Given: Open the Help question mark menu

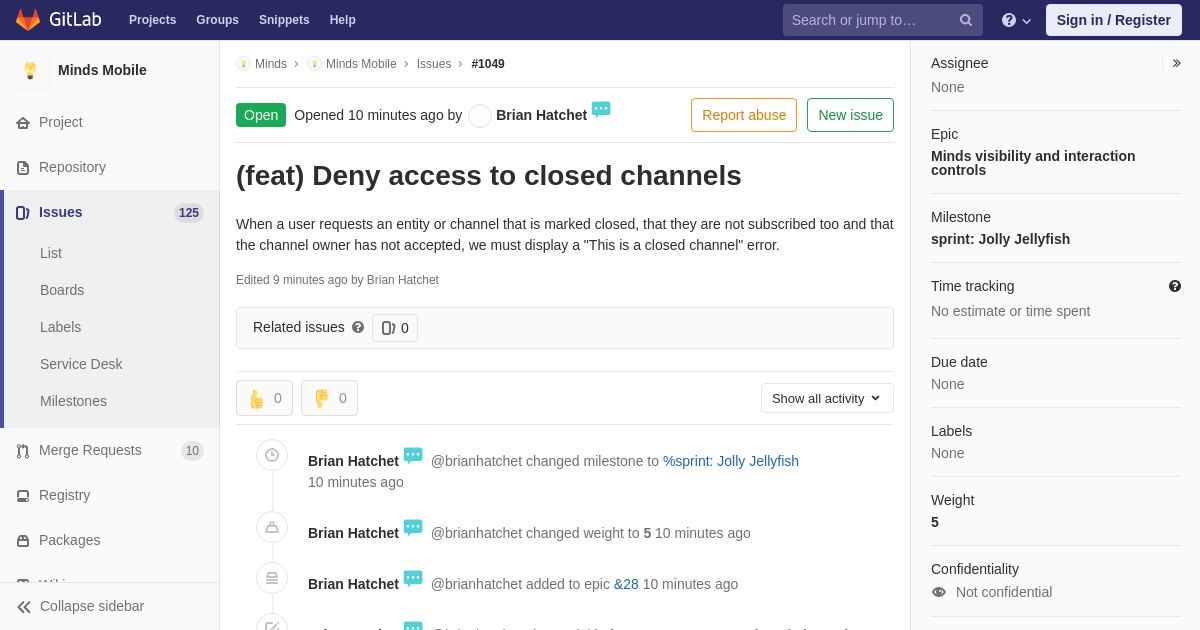Looking at the screenshot, I should (x=1016, y=20).
